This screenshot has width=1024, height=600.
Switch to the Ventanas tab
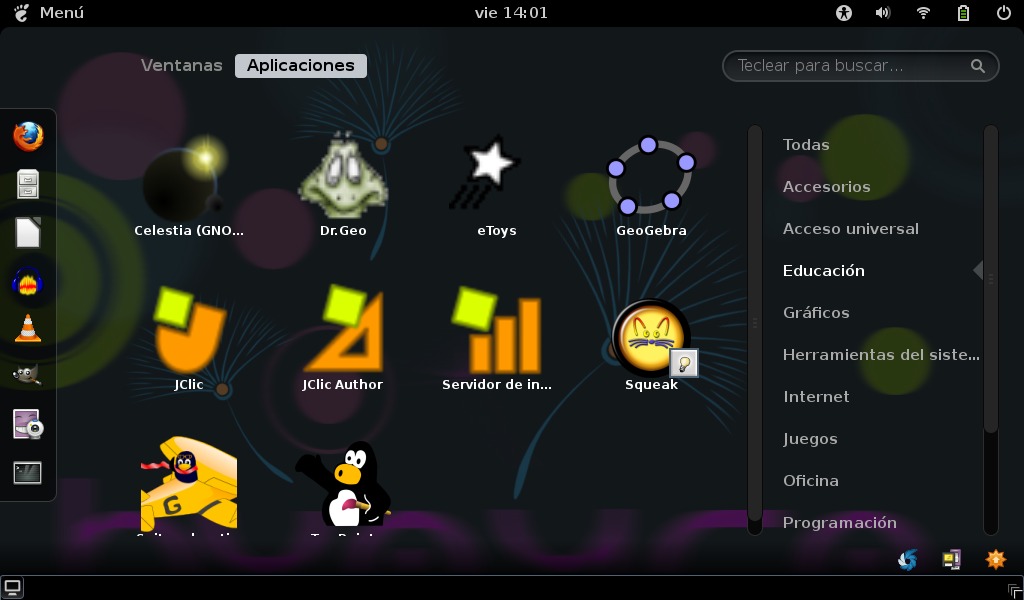pos(181,65)
